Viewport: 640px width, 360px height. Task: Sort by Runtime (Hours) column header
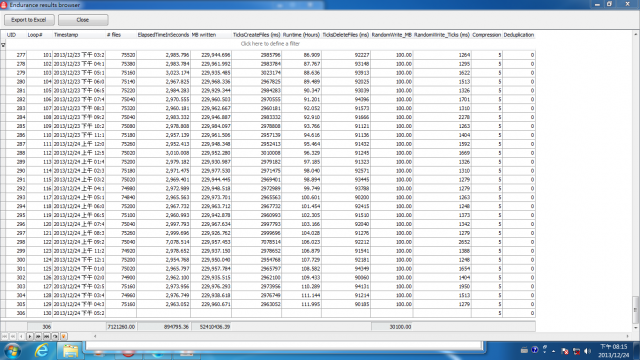coord(301,35)
